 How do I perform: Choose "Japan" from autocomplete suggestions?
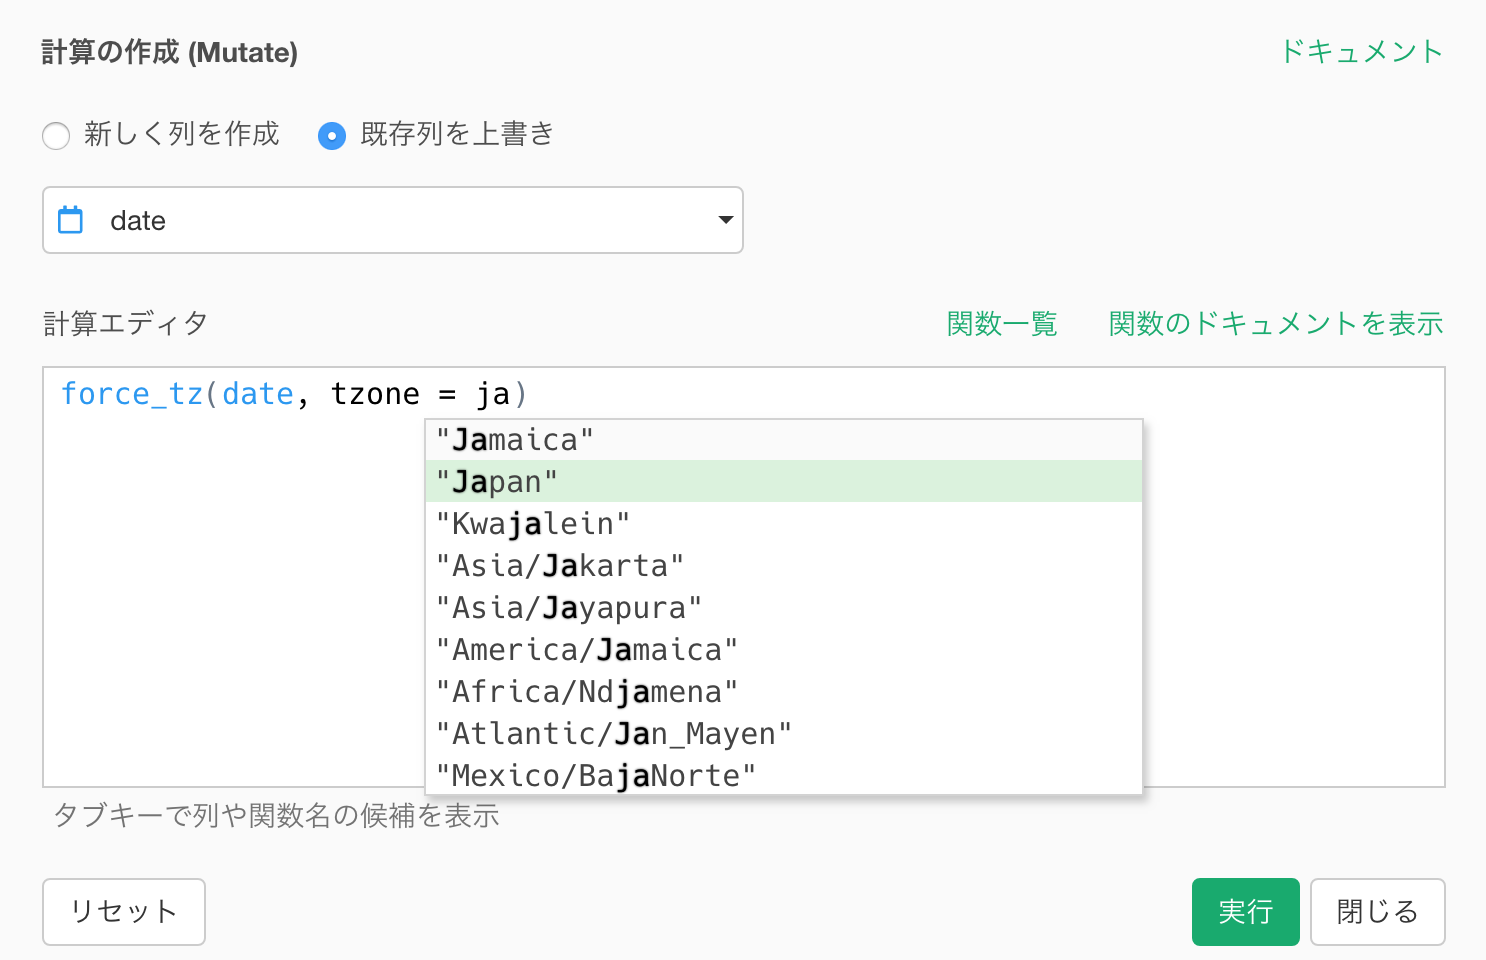[784, 481]
